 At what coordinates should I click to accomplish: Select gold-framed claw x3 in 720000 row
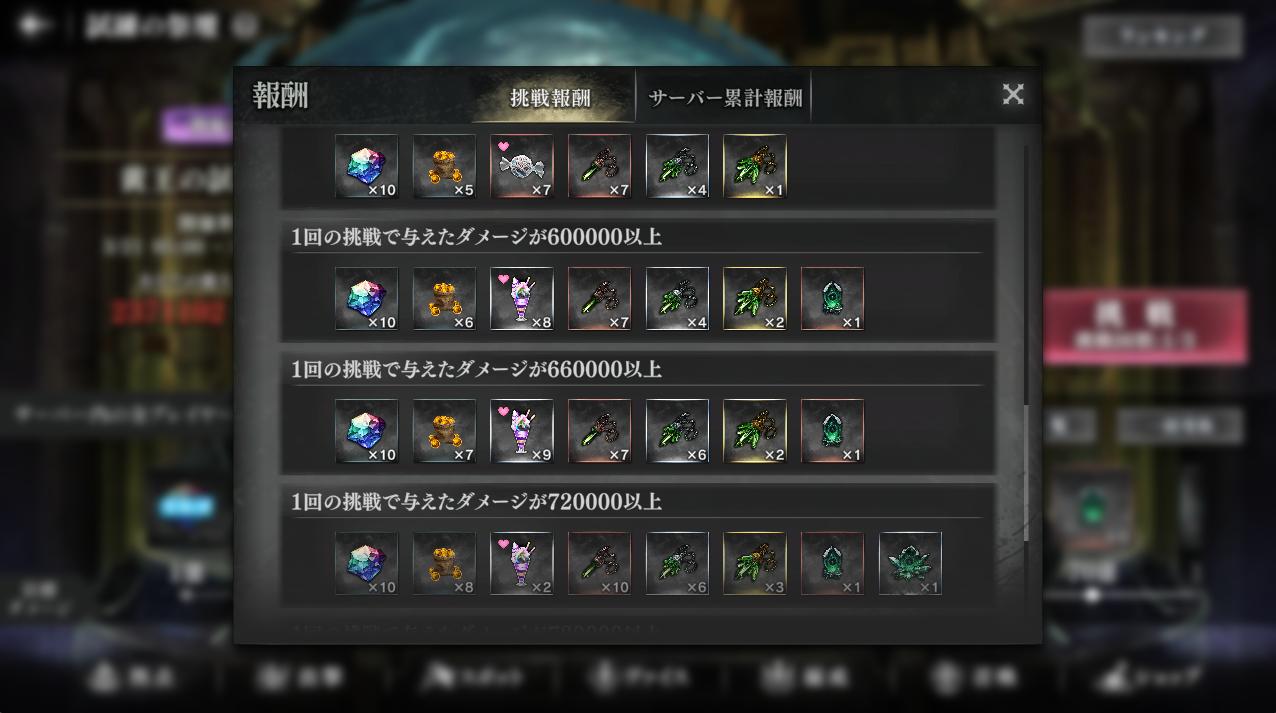(x=754, y=563)
